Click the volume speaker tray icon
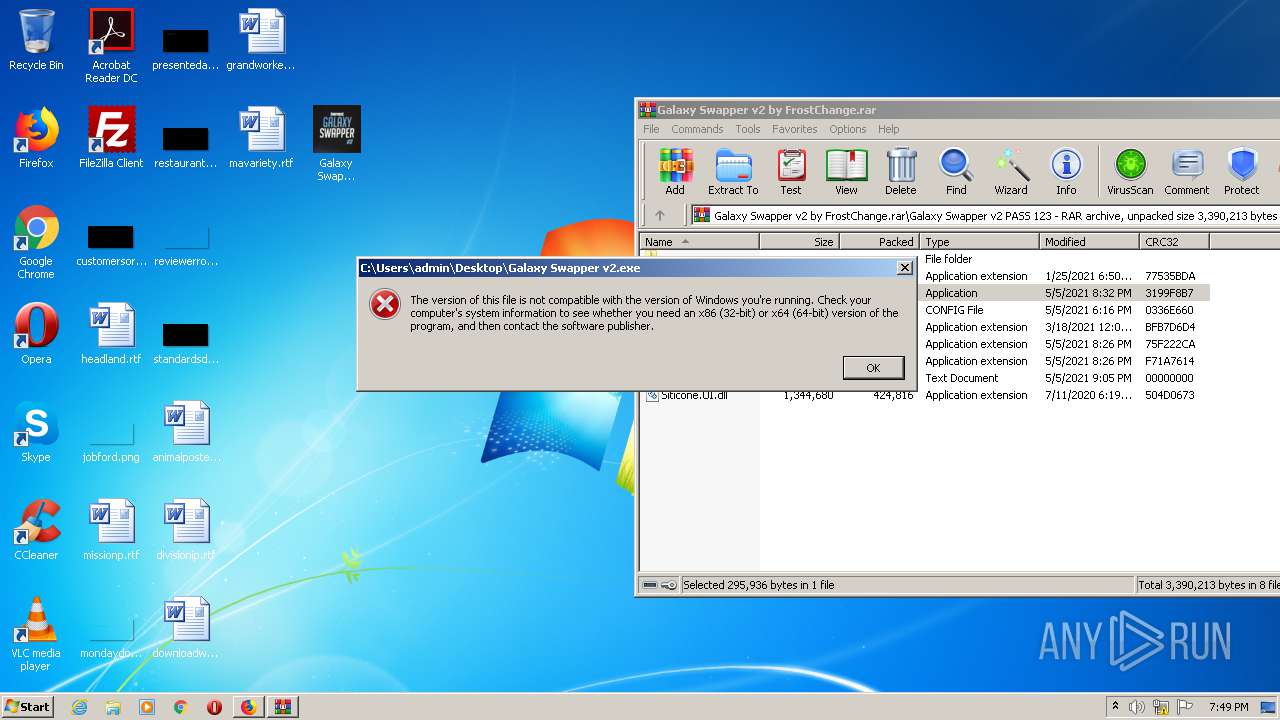This screenshot has height=720, width=1280. (x=1137, y=707)
